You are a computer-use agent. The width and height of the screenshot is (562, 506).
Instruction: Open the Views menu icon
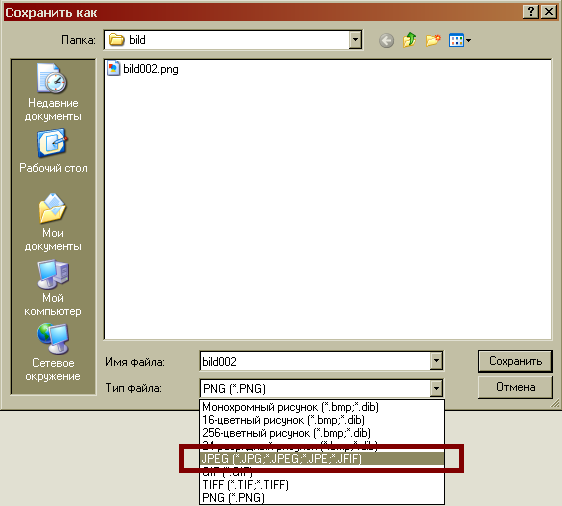459,40
